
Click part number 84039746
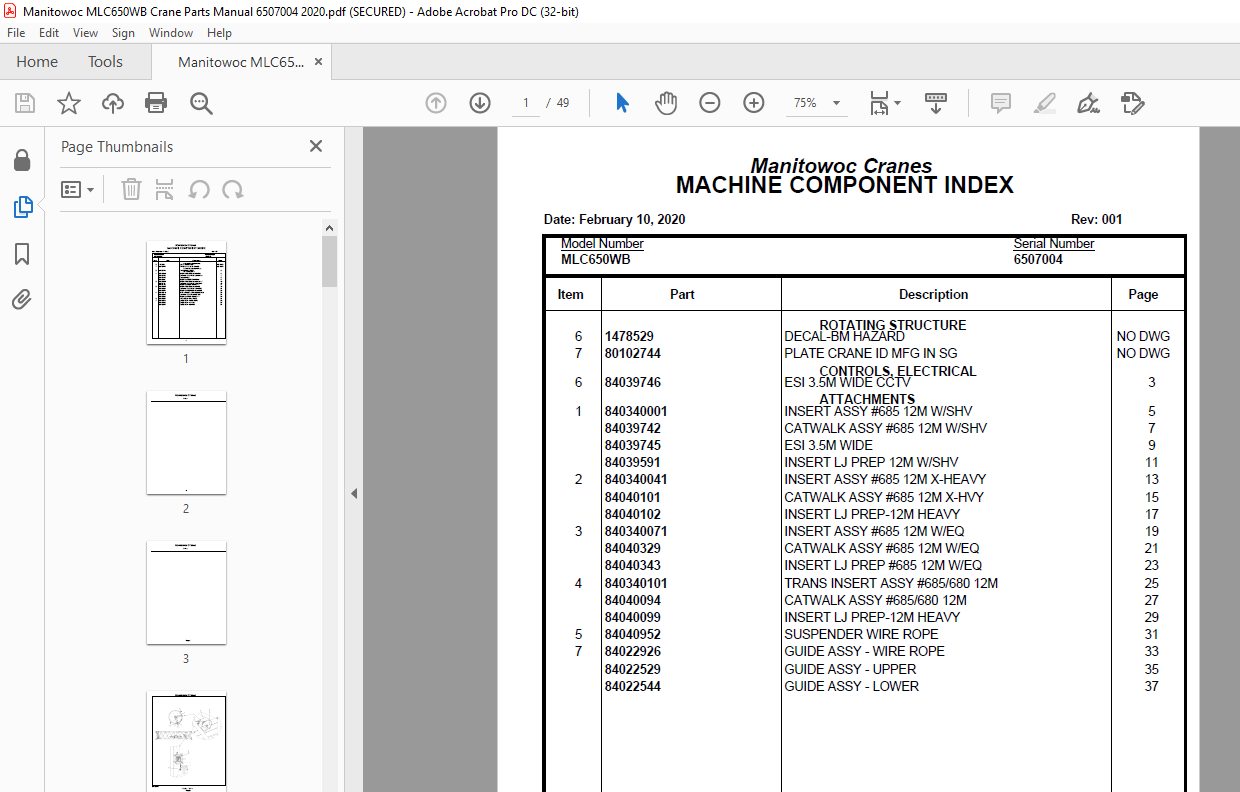(632, 382)
